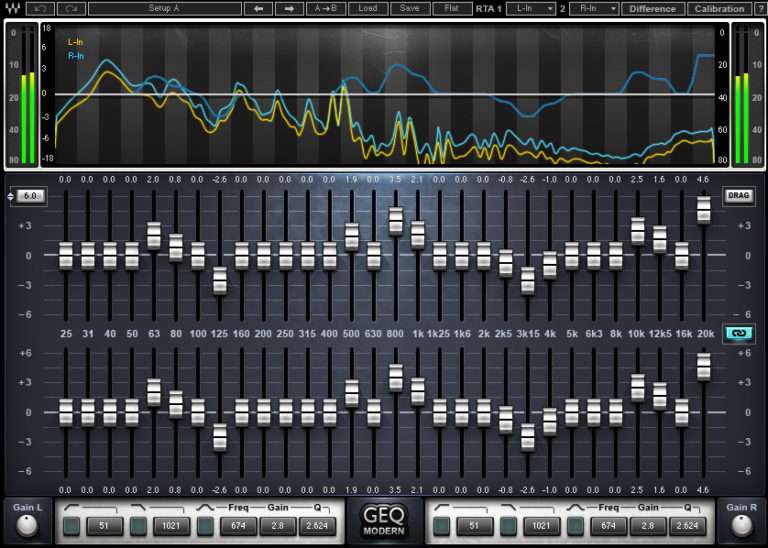Toggle the left channel low-pass filter

tap(139, 526)
